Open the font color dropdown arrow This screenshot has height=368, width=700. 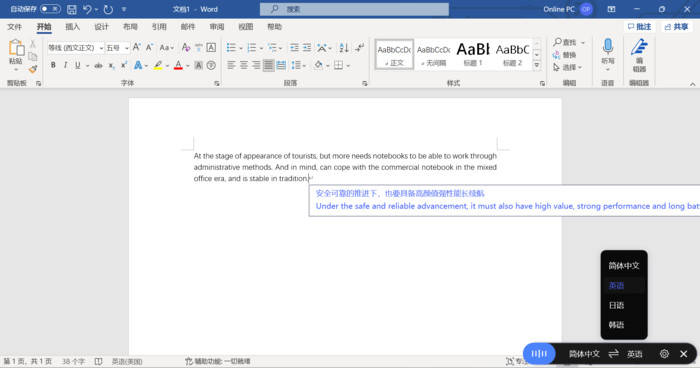(x=188, y=66)
